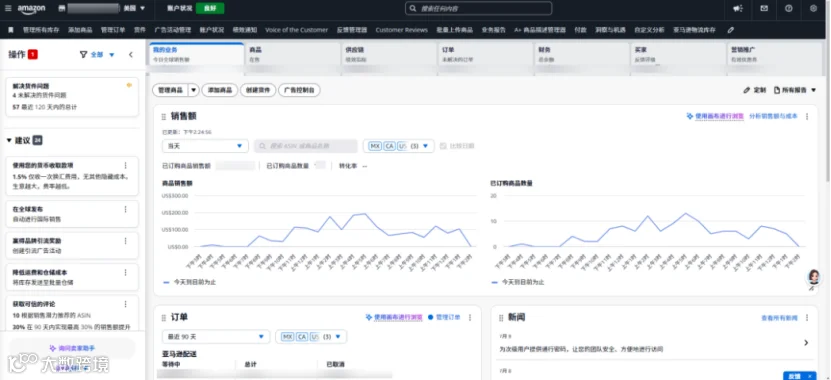Click the three-dot menu on 降低运费和仓储成本 card
The height and width of the screenshot is (380, 831).
[126, 272]
